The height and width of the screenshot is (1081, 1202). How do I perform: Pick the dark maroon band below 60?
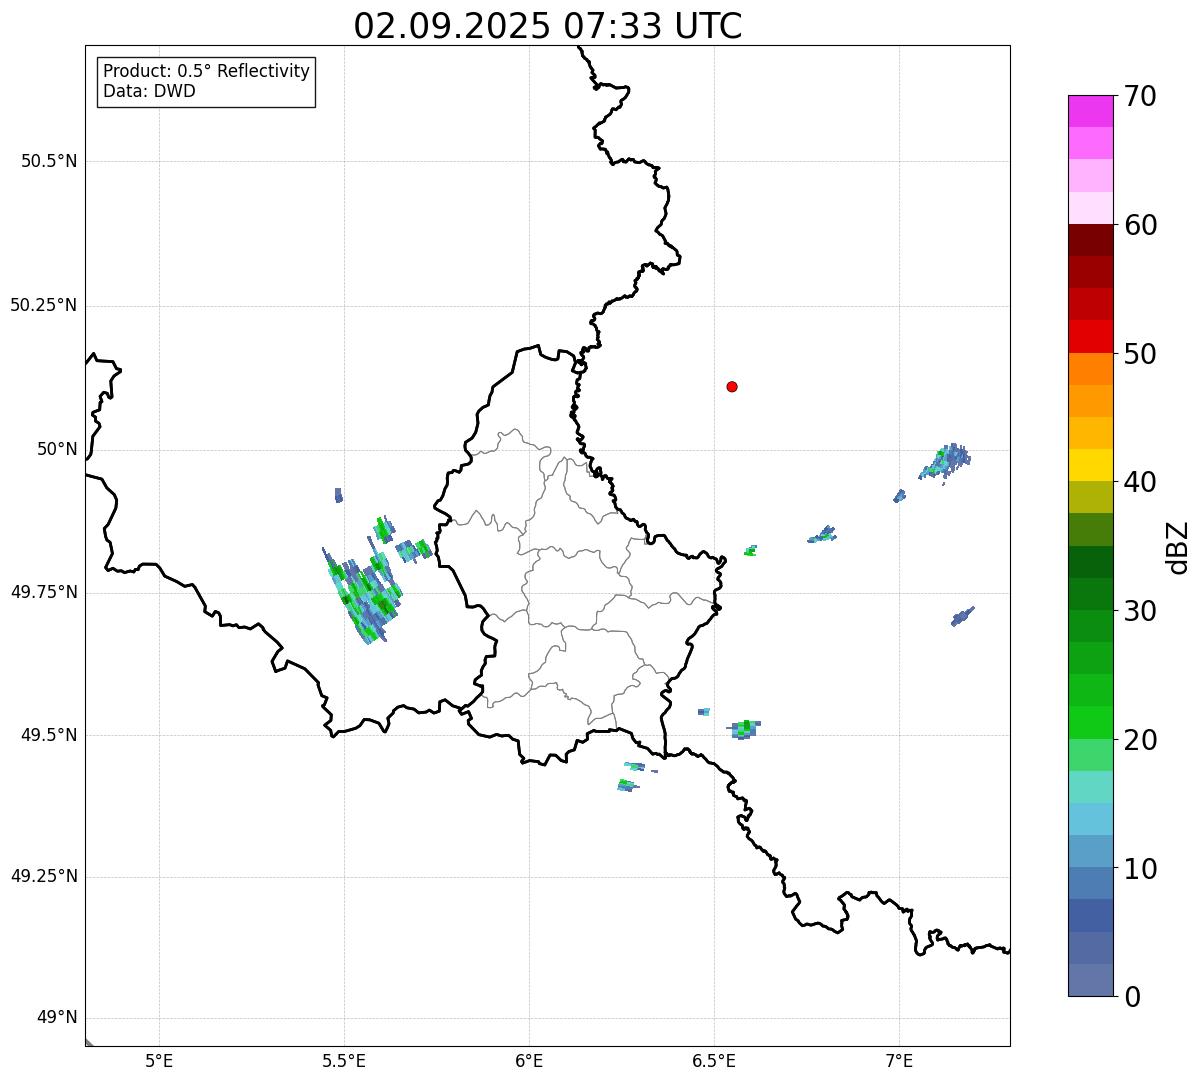1090,240
